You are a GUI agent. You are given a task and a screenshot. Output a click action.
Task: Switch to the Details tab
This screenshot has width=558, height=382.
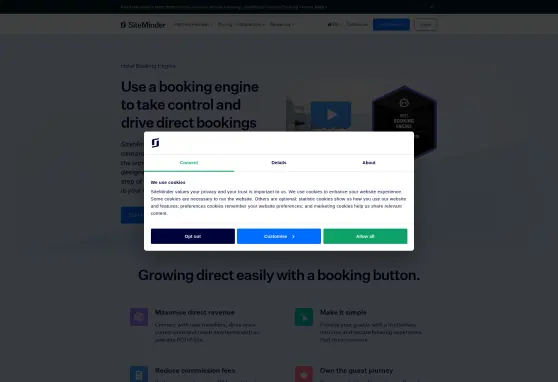pos(279,163)
